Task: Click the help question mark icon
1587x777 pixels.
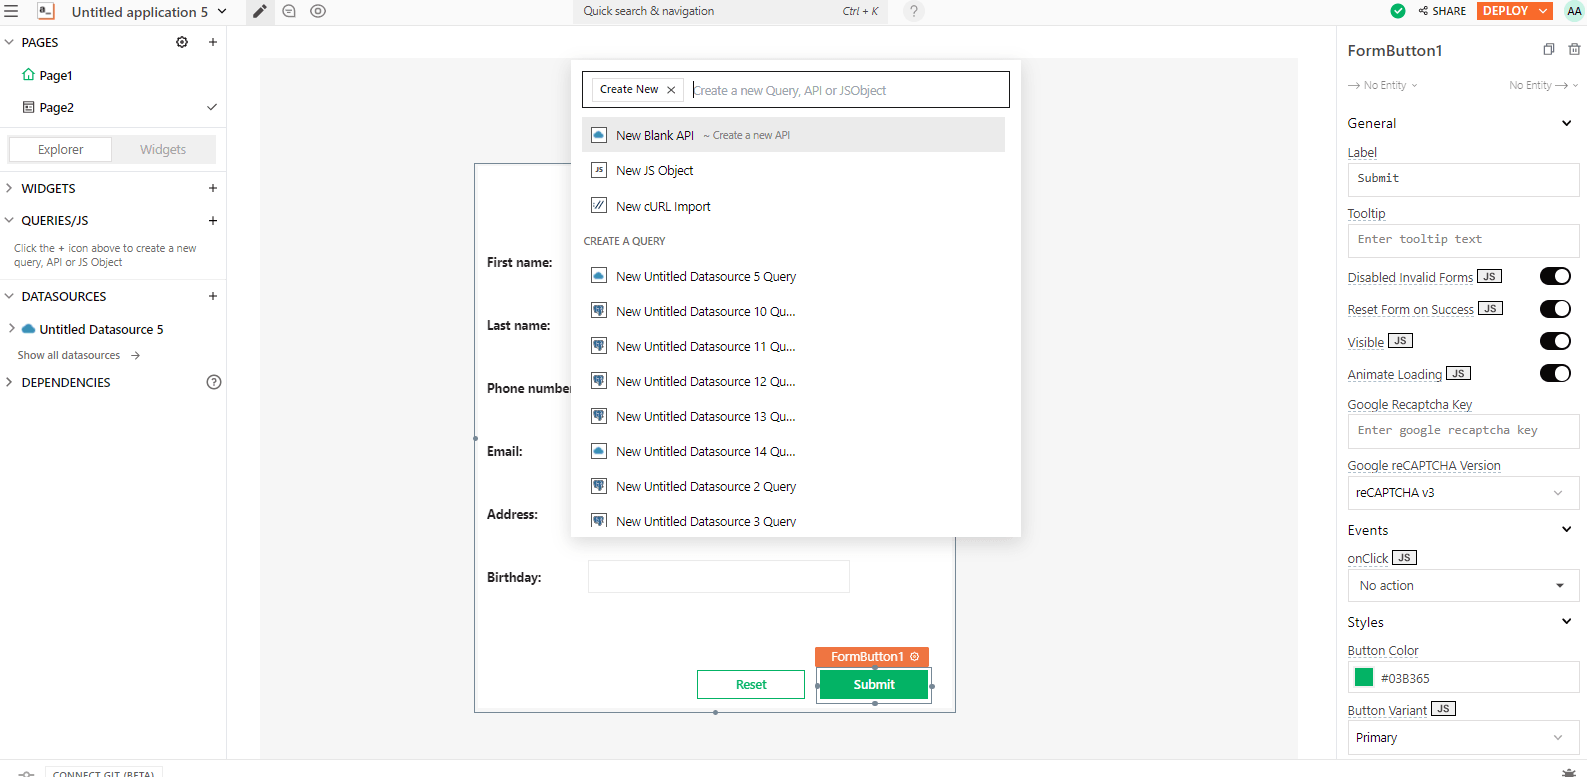Action: [913, 12]
